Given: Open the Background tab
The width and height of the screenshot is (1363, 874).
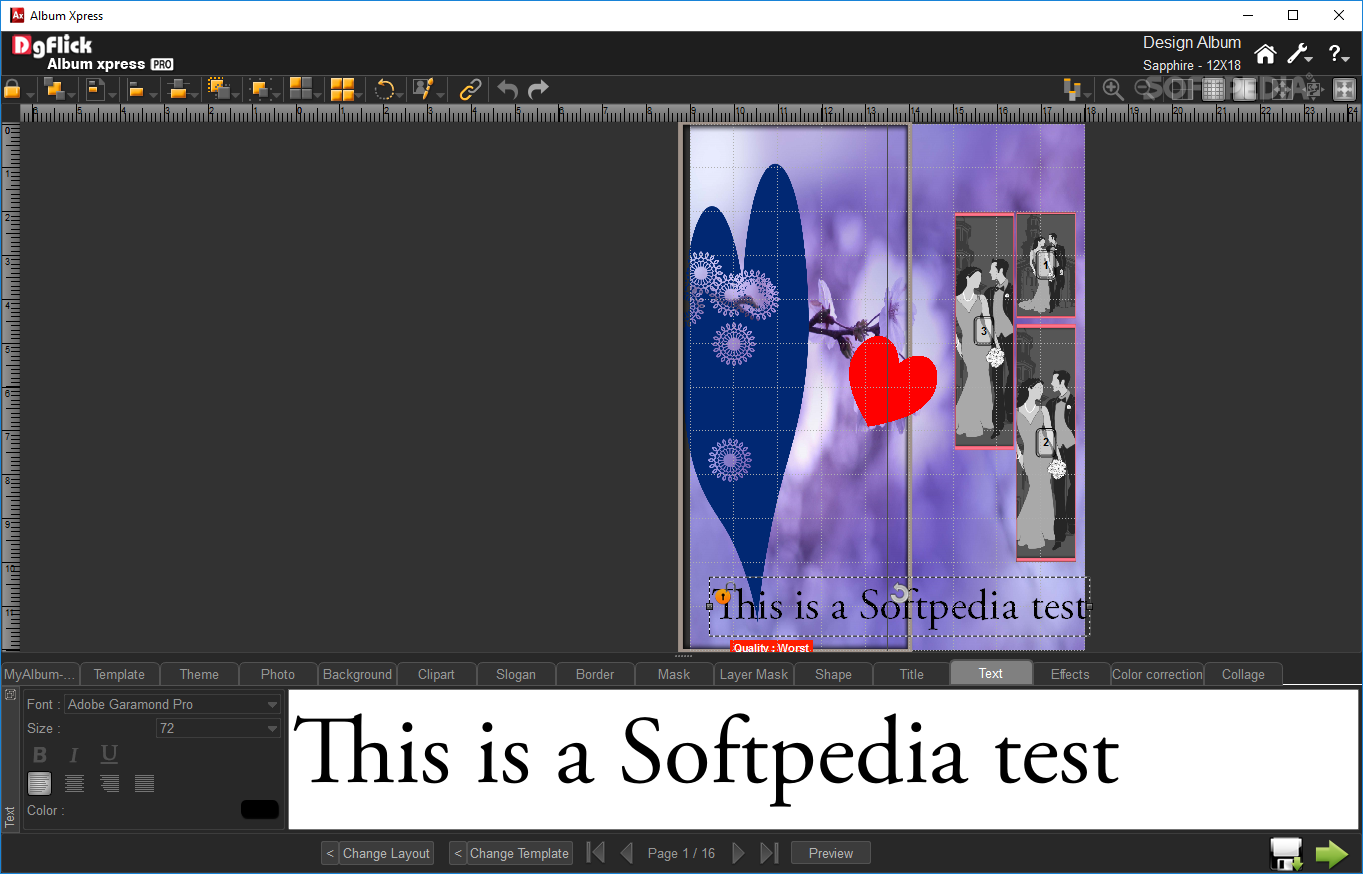Looking at the screenshot, I should point(357,674).
